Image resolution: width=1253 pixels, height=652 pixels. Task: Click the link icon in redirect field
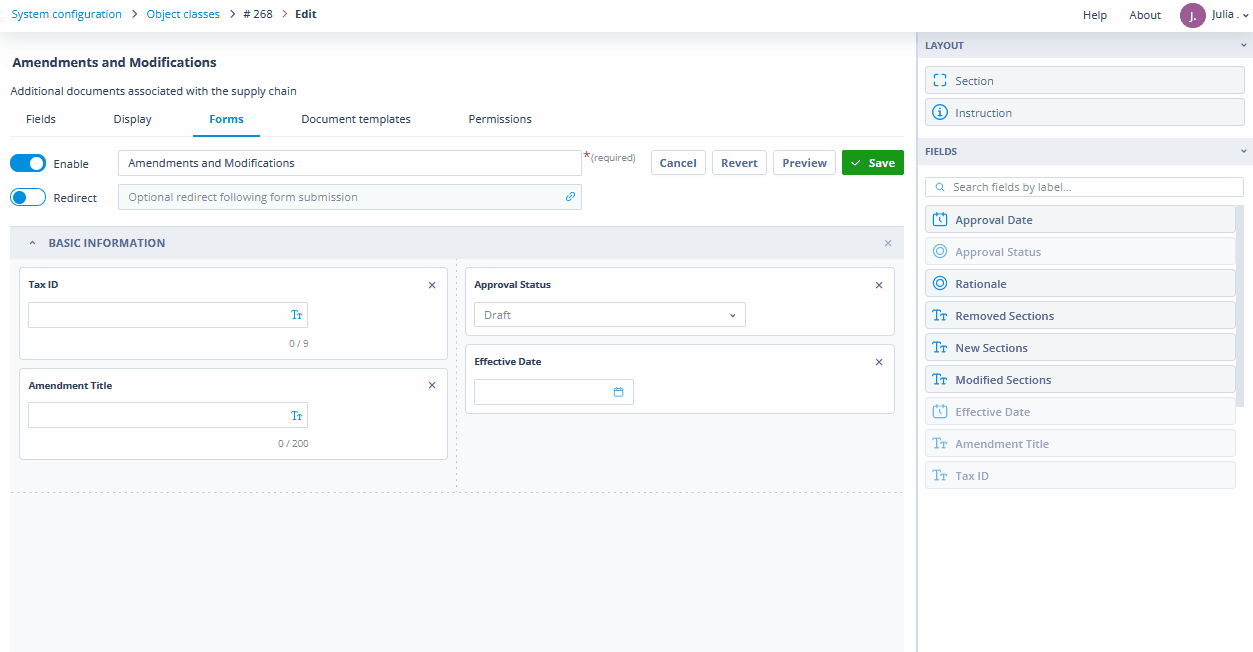tap(570, 197)
